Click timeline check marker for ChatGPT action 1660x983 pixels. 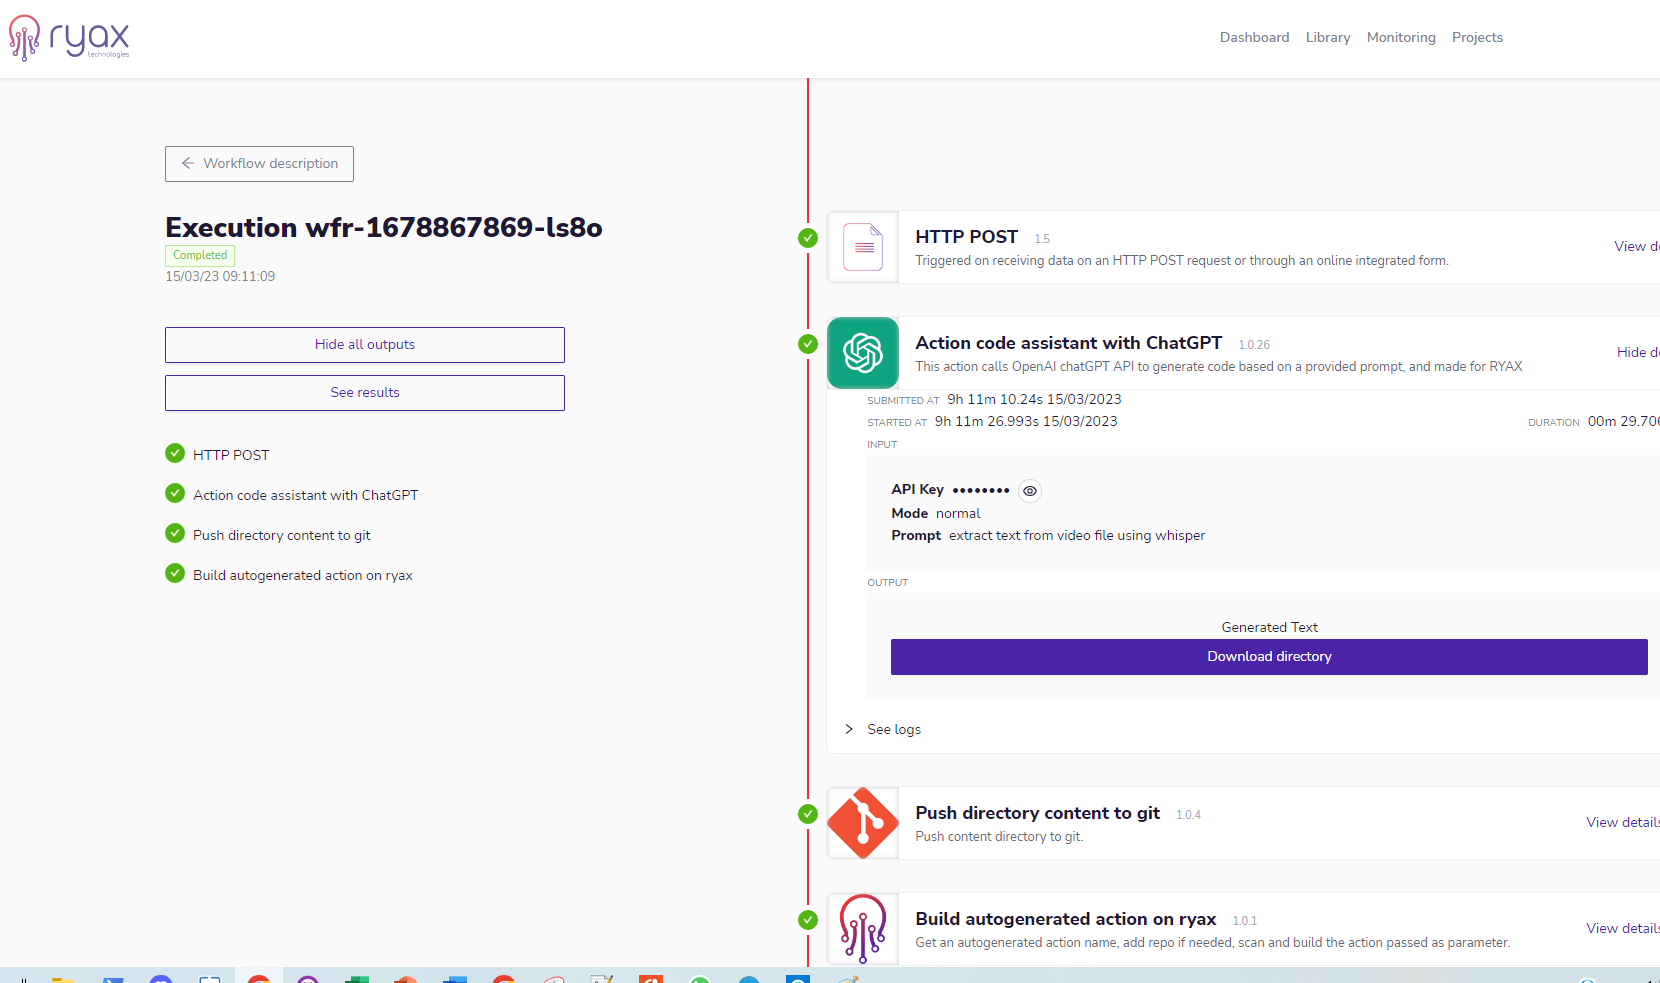tap(808, 344)
